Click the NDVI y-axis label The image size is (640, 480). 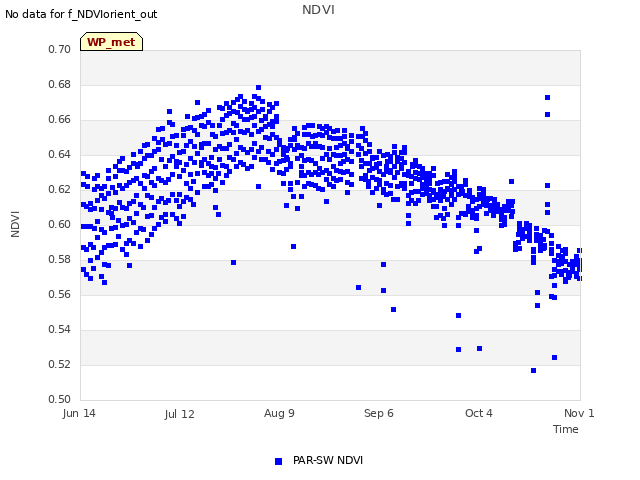[15, 224]
